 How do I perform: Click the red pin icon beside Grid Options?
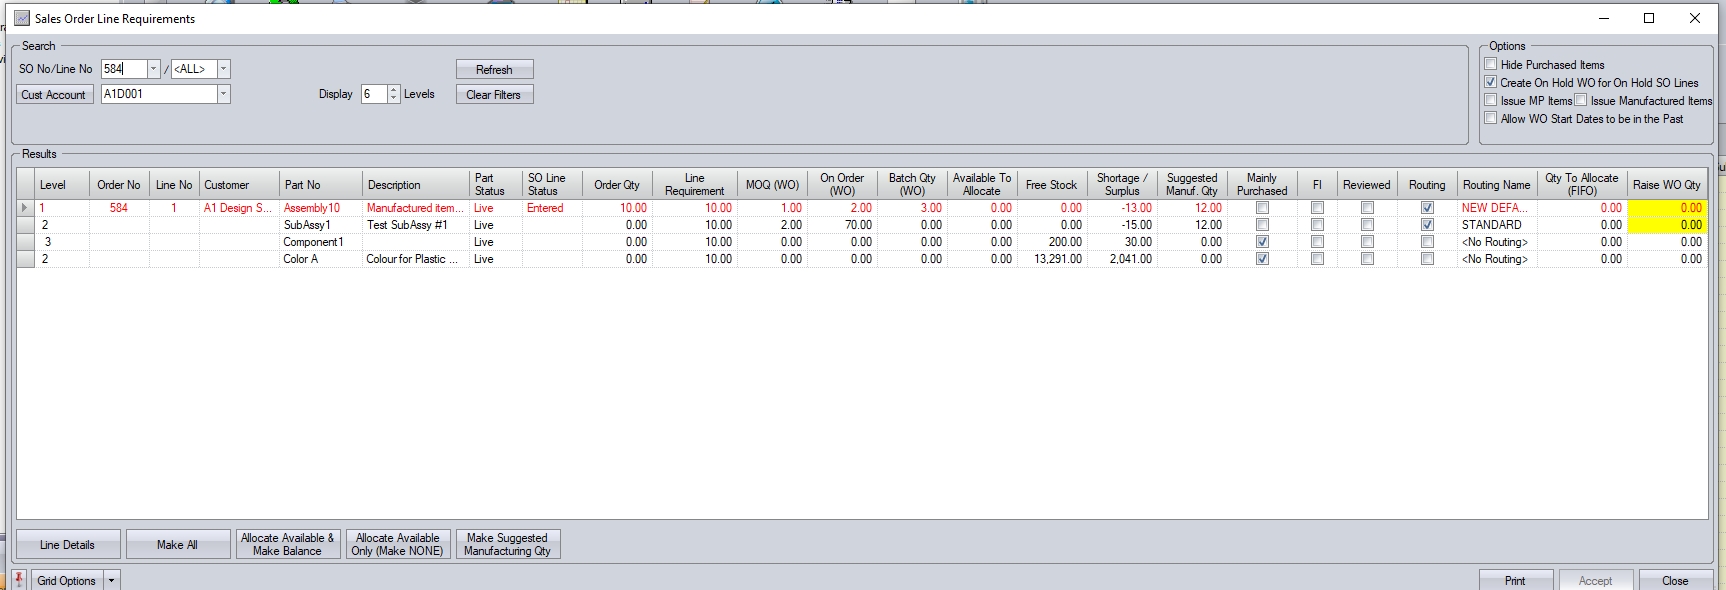[19, 580]
